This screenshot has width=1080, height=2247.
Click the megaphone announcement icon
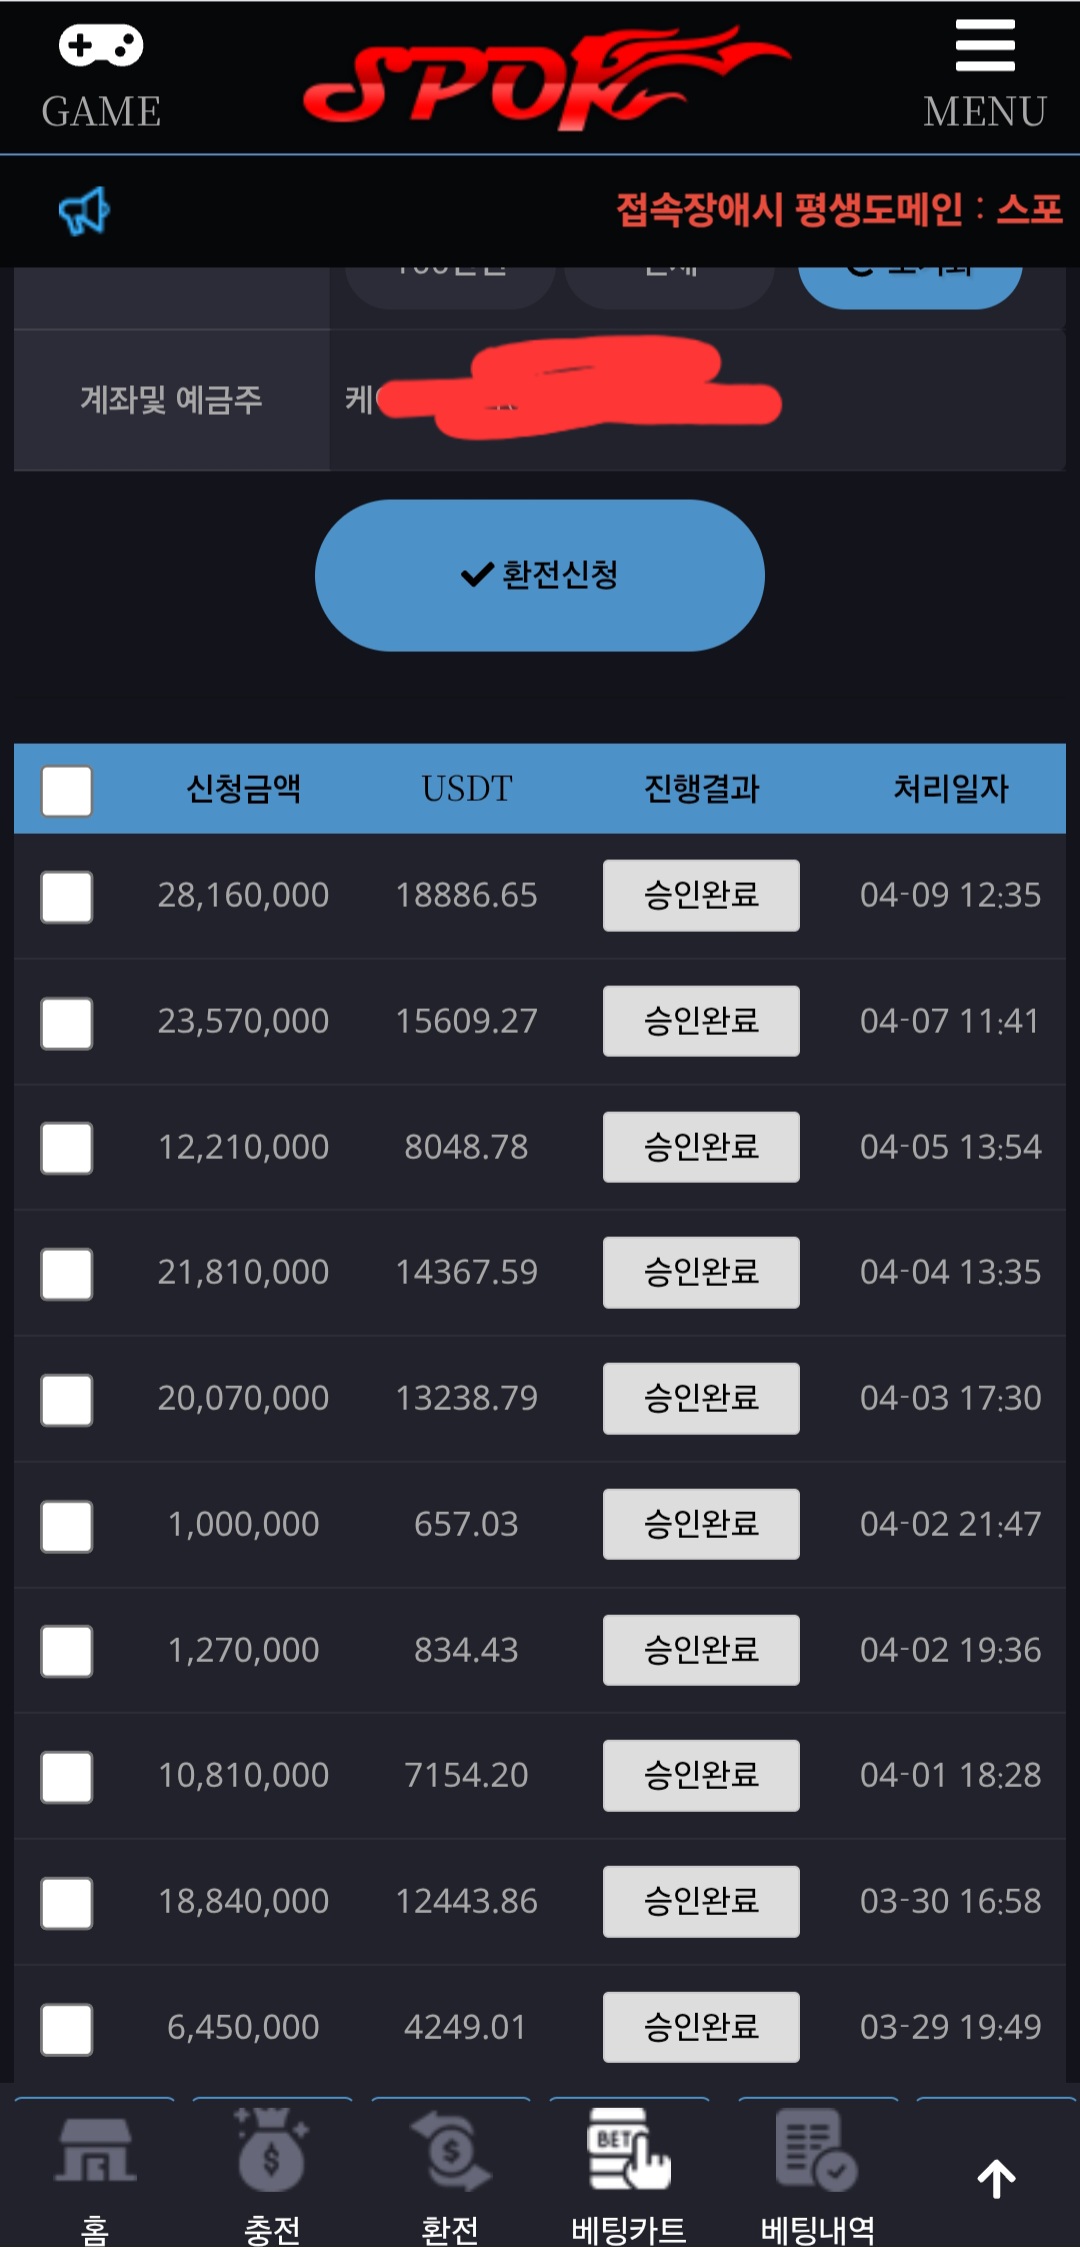(x=84, y=211)
